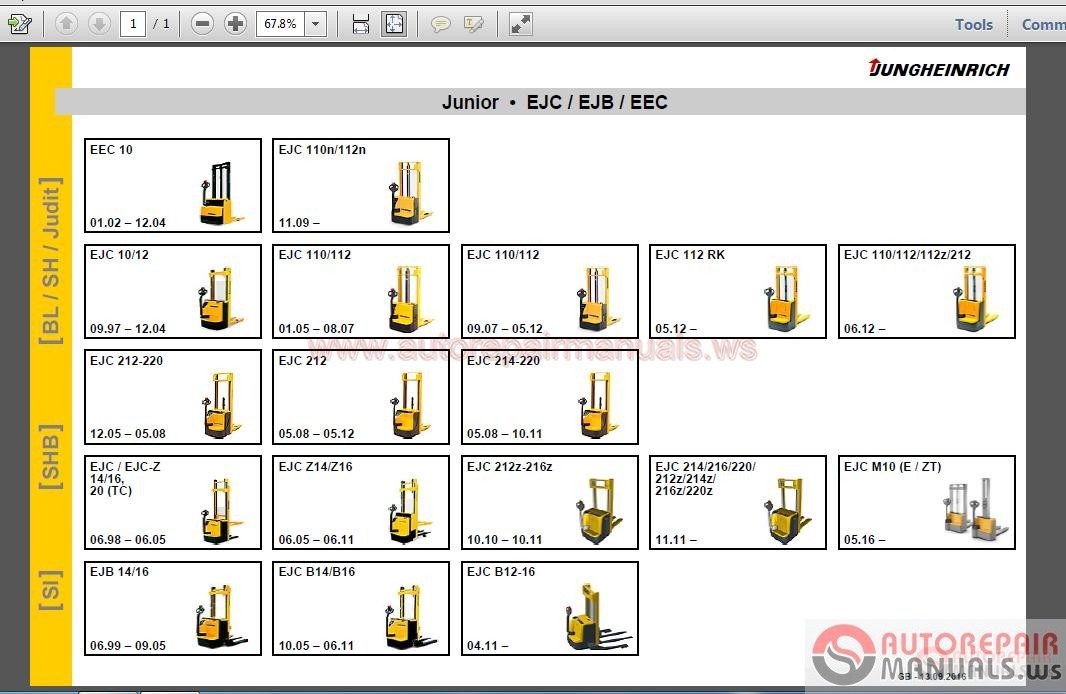Select the fit width scrolling icon
The width and height of the screenshot is (1066, 694).
(x=361, y=24)
